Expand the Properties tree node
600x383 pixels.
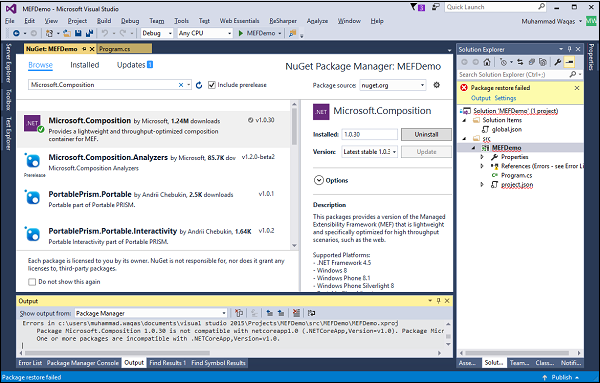point(482,157)
